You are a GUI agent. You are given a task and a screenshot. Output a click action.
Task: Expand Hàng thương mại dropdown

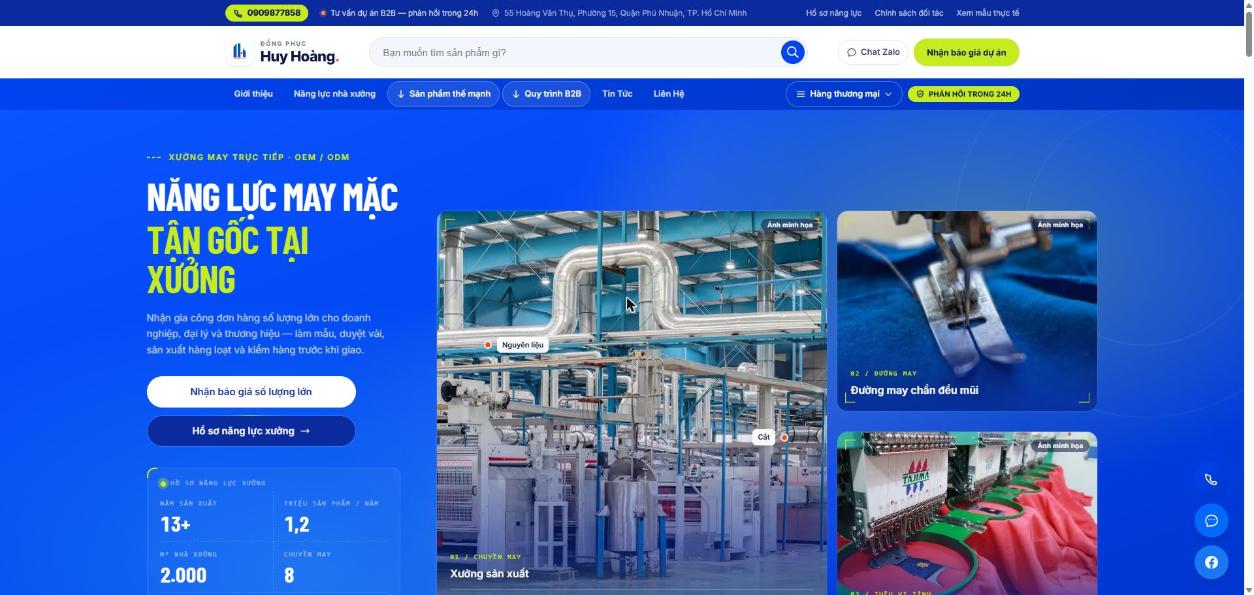[x=844, y=94]
